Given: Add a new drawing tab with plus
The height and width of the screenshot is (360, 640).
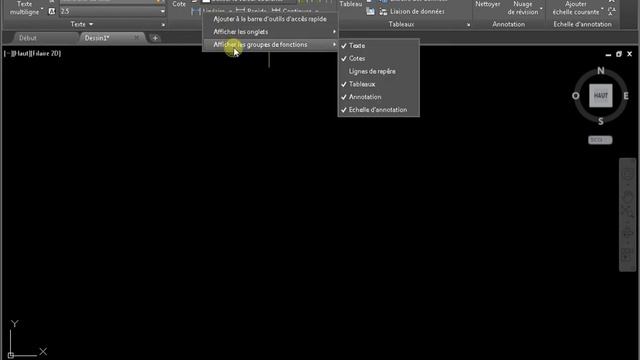Looking at the screenshot, I should (x=155, y=38).
